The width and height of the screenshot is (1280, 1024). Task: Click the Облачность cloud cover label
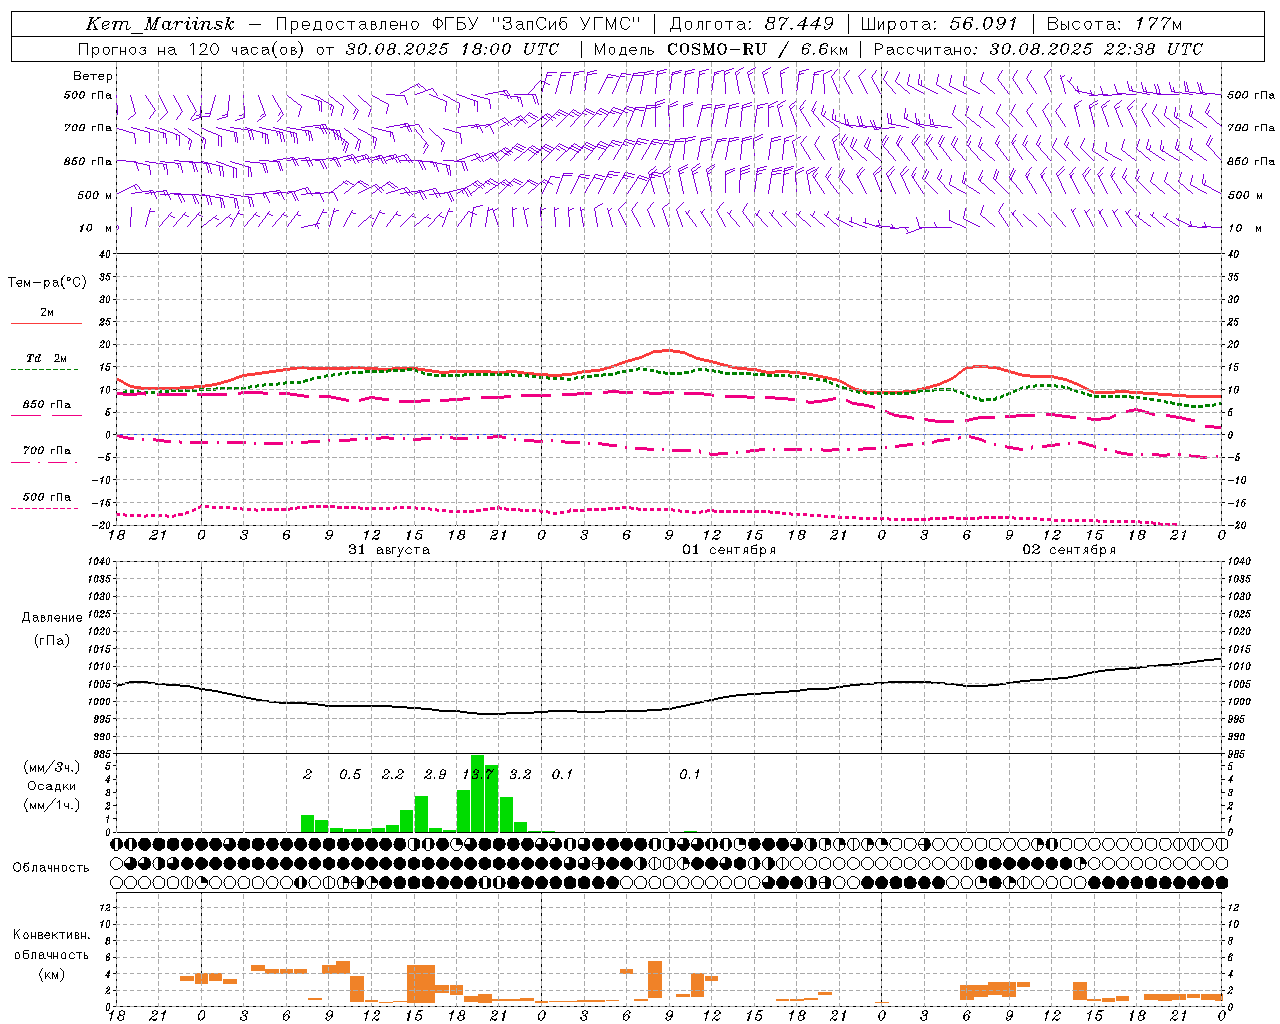pos(51,868)
